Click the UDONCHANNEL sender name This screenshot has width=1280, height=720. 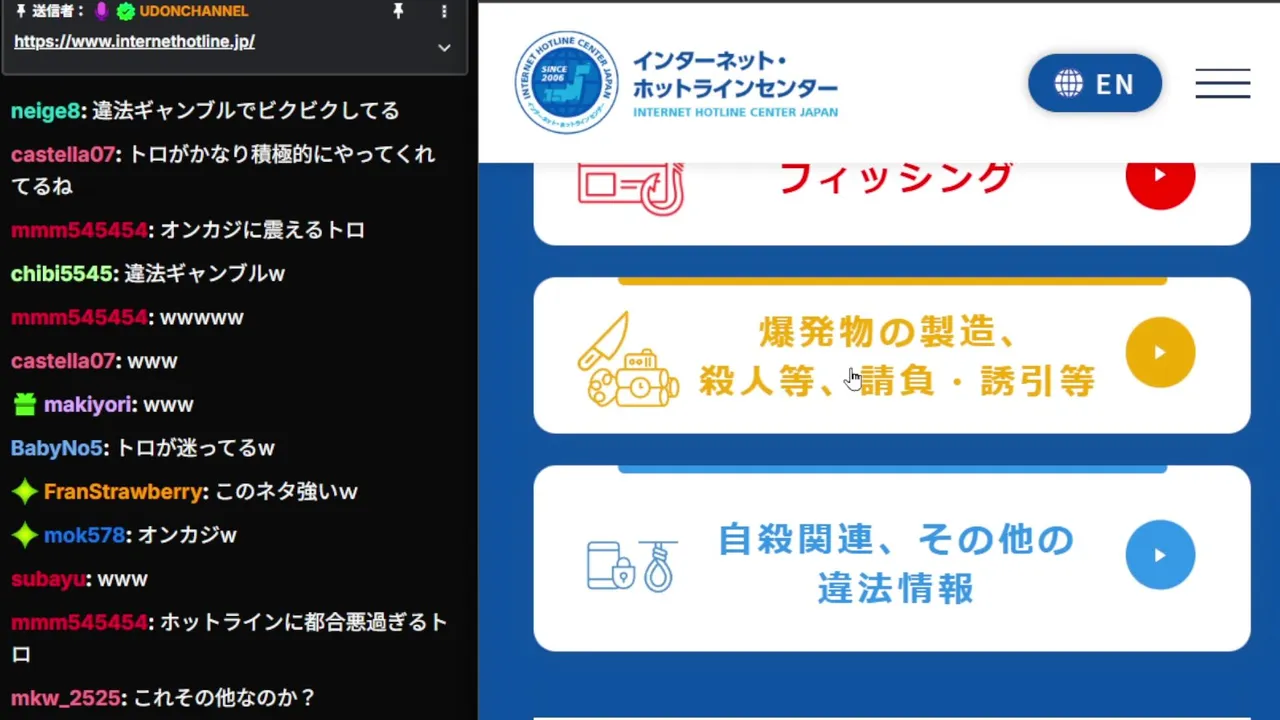click(194, 12)
